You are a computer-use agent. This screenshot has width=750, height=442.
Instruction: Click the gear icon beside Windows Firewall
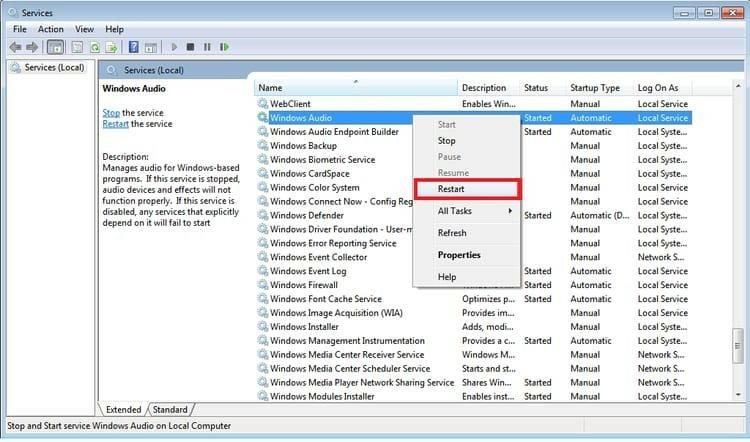pos(263,285)
